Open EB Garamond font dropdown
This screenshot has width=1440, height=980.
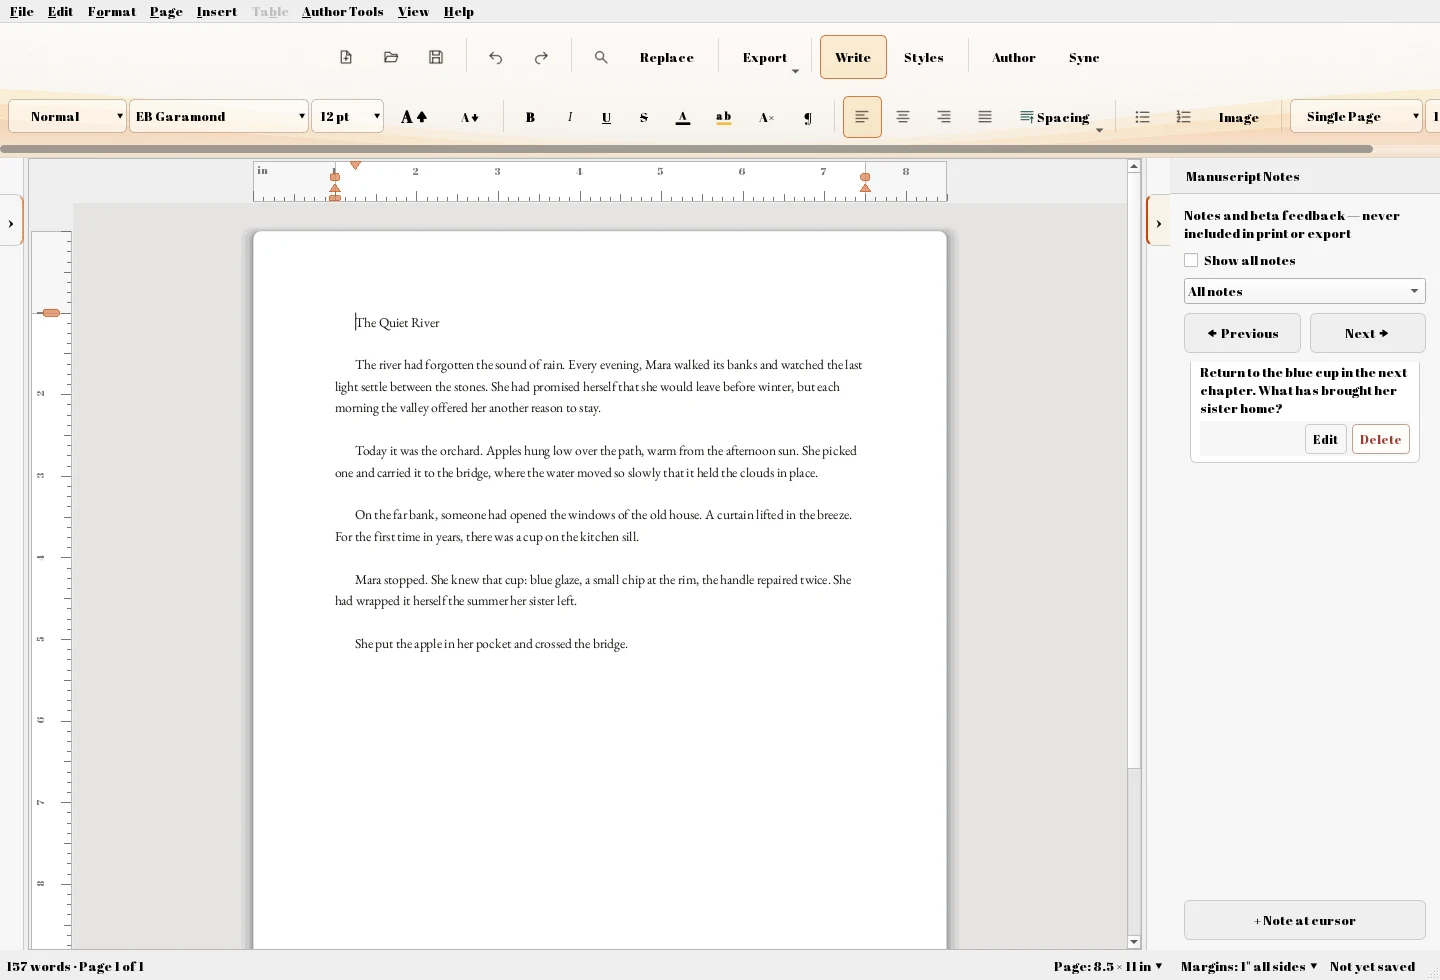pos(218,116)
